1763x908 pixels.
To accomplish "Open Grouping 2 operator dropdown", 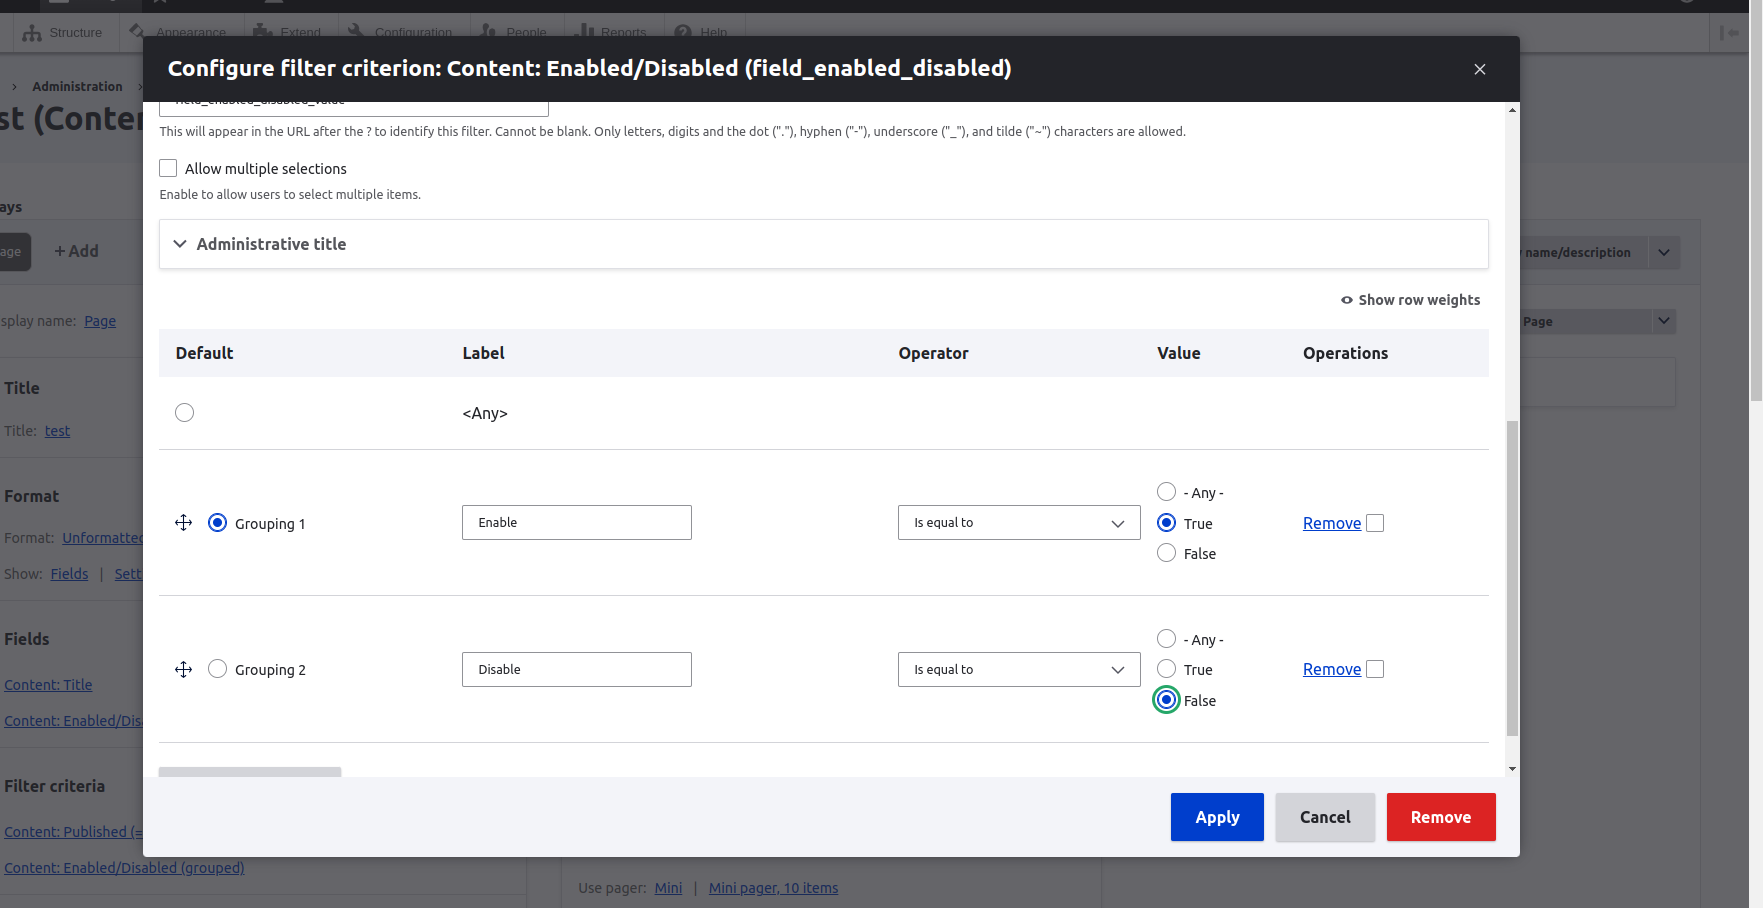I will click(x=1018, y=670).
